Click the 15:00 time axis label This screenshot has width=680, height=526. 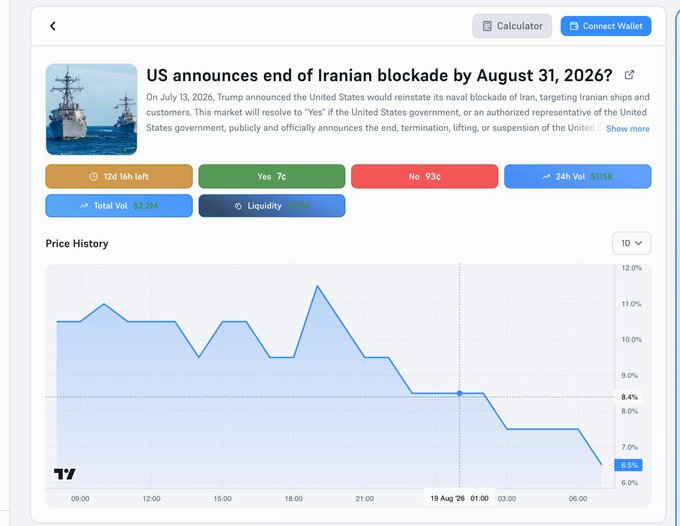point(222,499)
